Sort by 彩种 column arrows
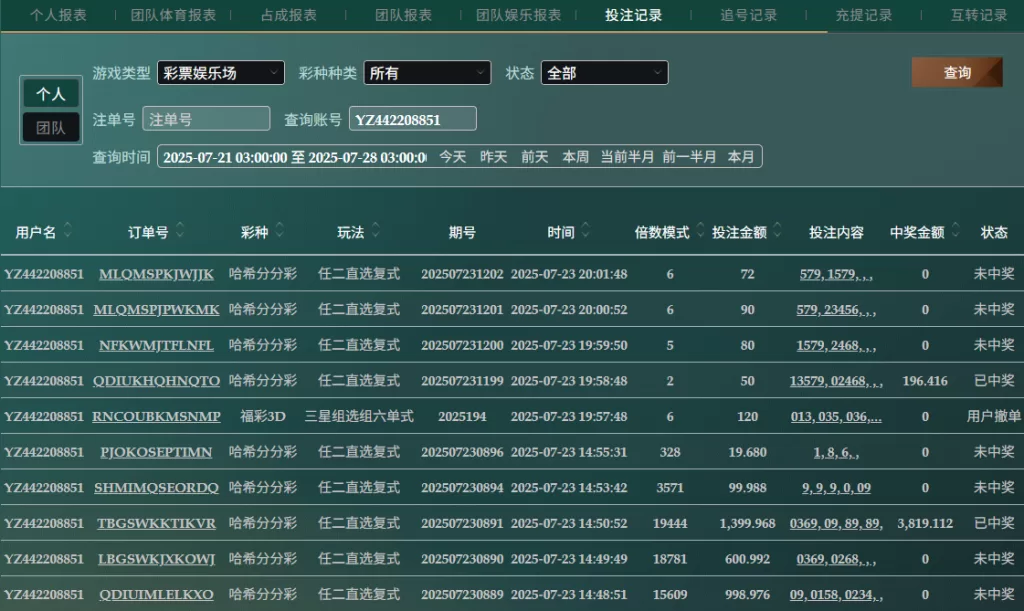 280,230
